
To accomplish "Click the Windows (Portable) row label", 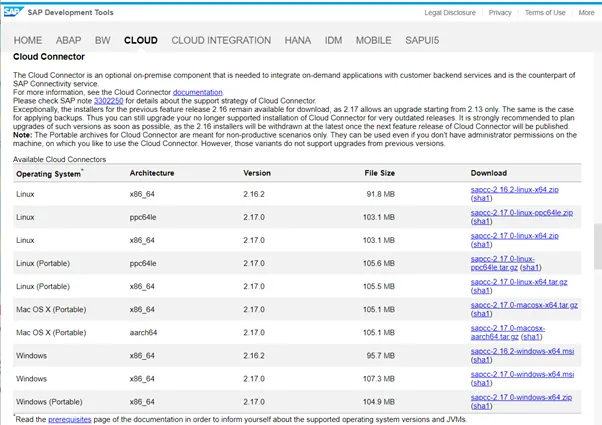I will pos(49,402).
